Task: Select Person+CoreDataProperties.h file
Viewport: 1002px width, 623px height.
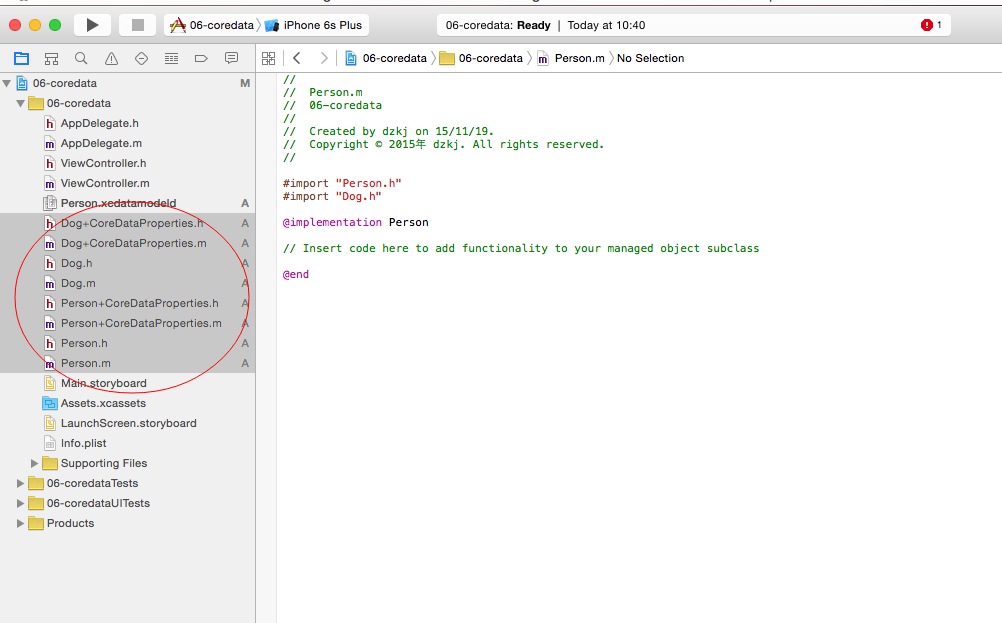Action: [x=139, y=303]
